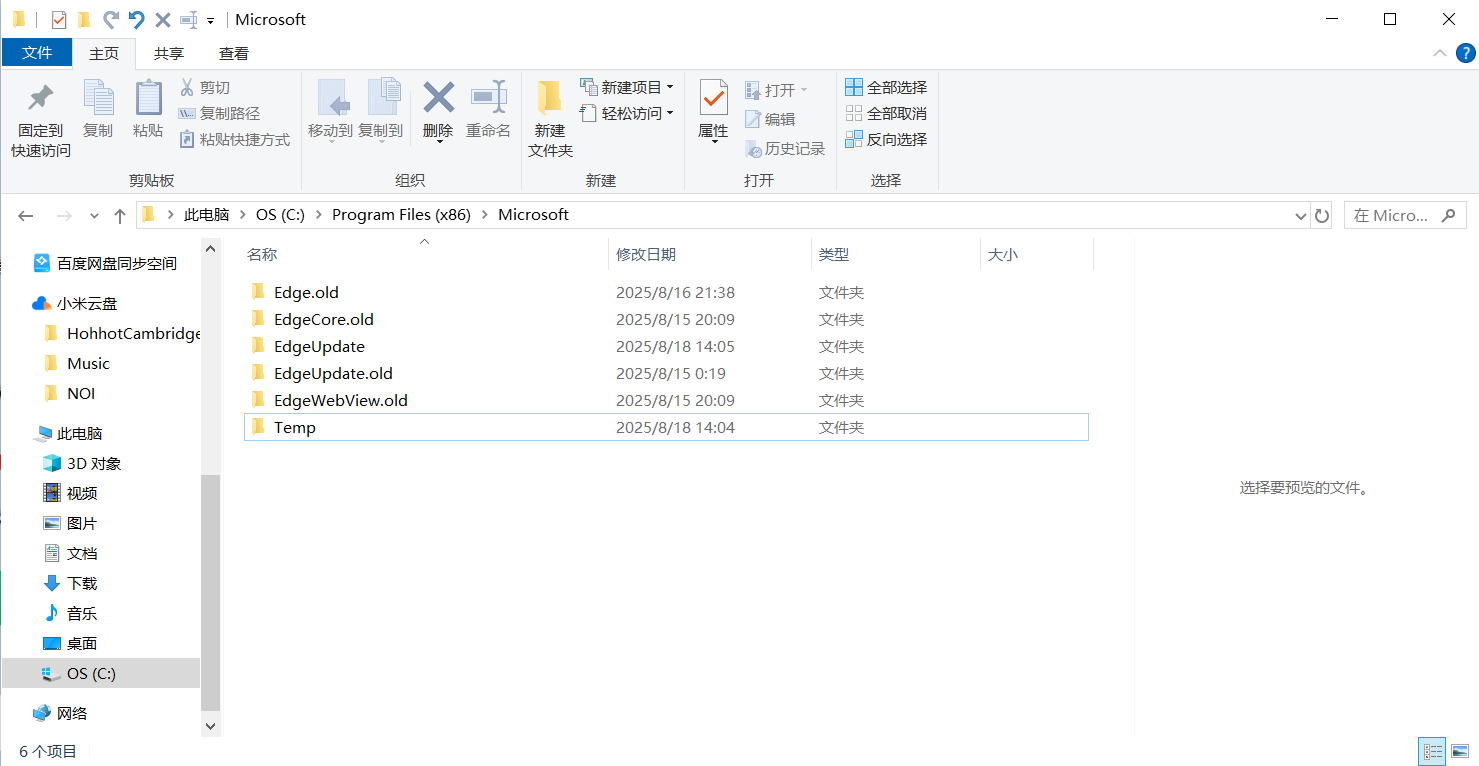The height and width of the screenshot is (766, 1479).
Task: Select the EdgeUpdate.old folder
Action: 666,374
